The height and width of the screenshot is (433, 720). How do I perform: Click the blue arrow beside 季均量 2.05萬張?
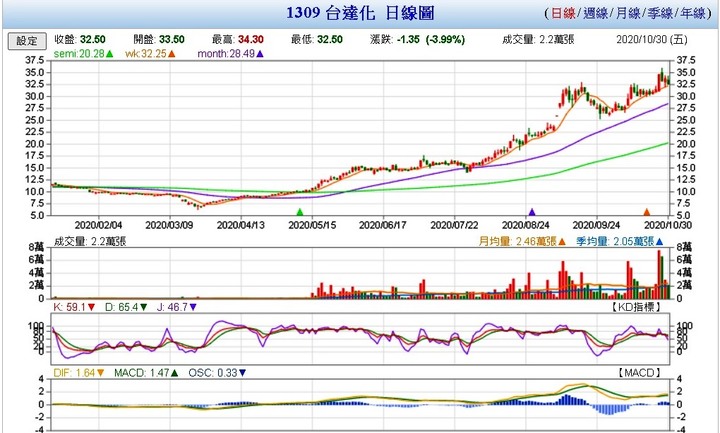(x=659, y=242)
